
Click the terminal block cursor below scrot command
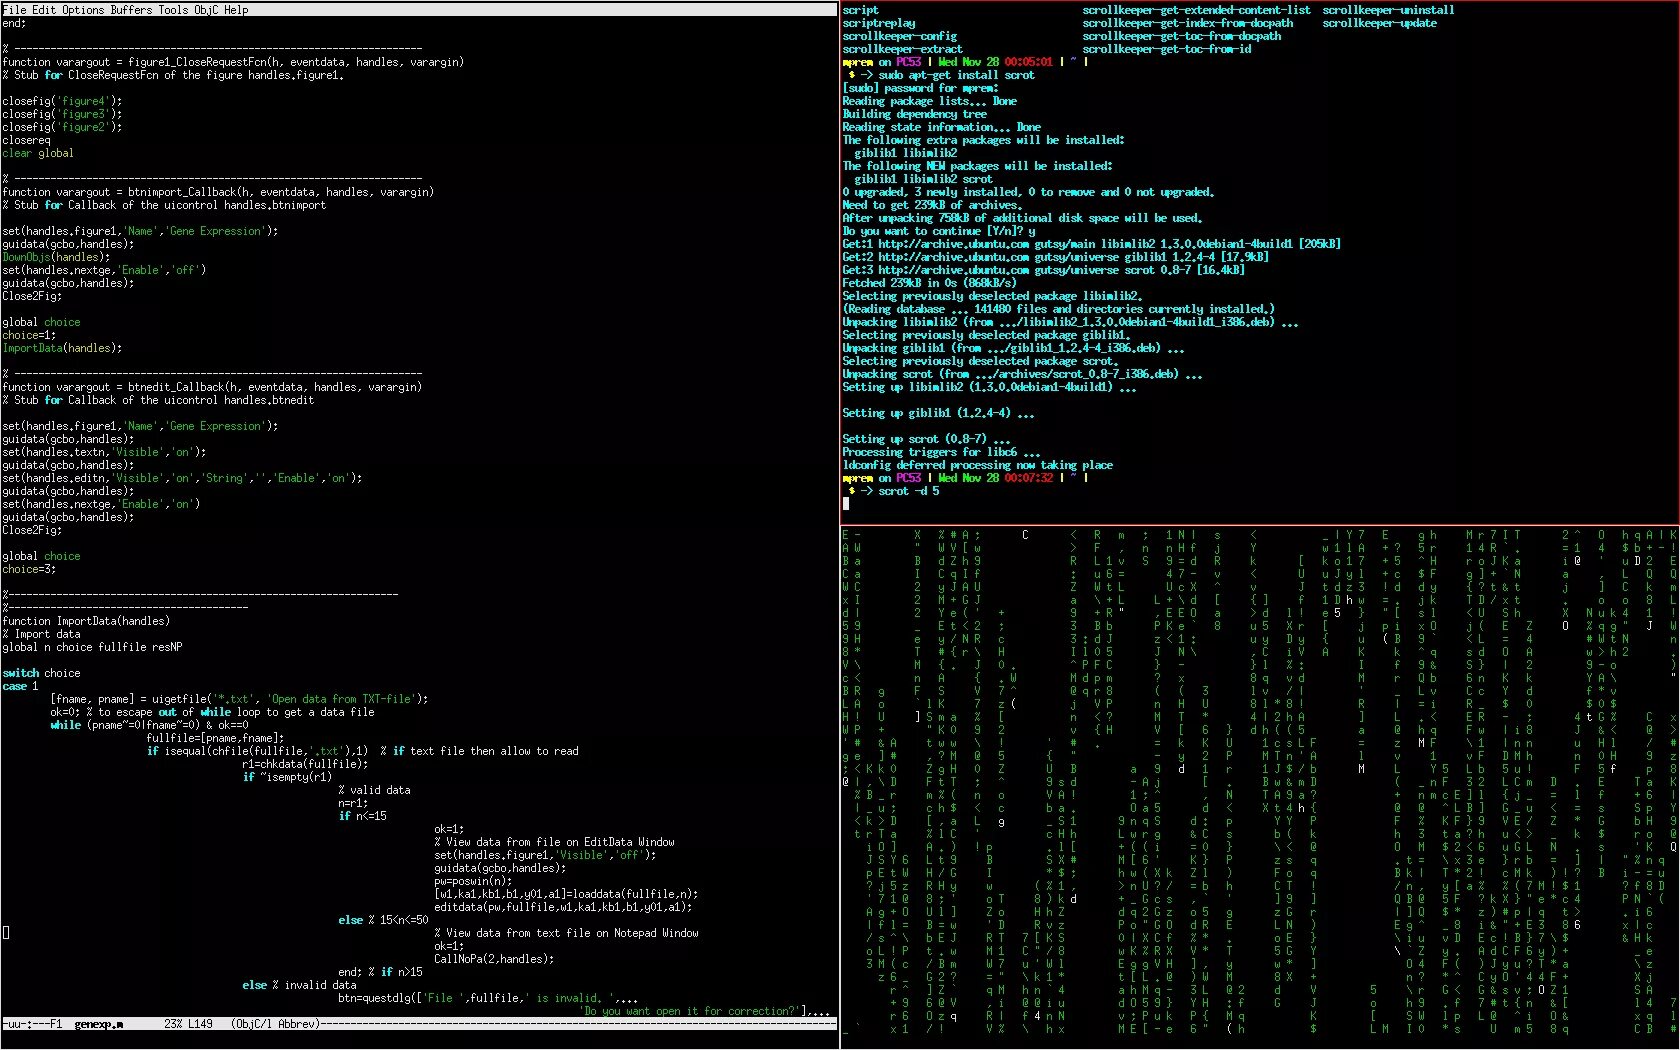(x=846, y=504)
